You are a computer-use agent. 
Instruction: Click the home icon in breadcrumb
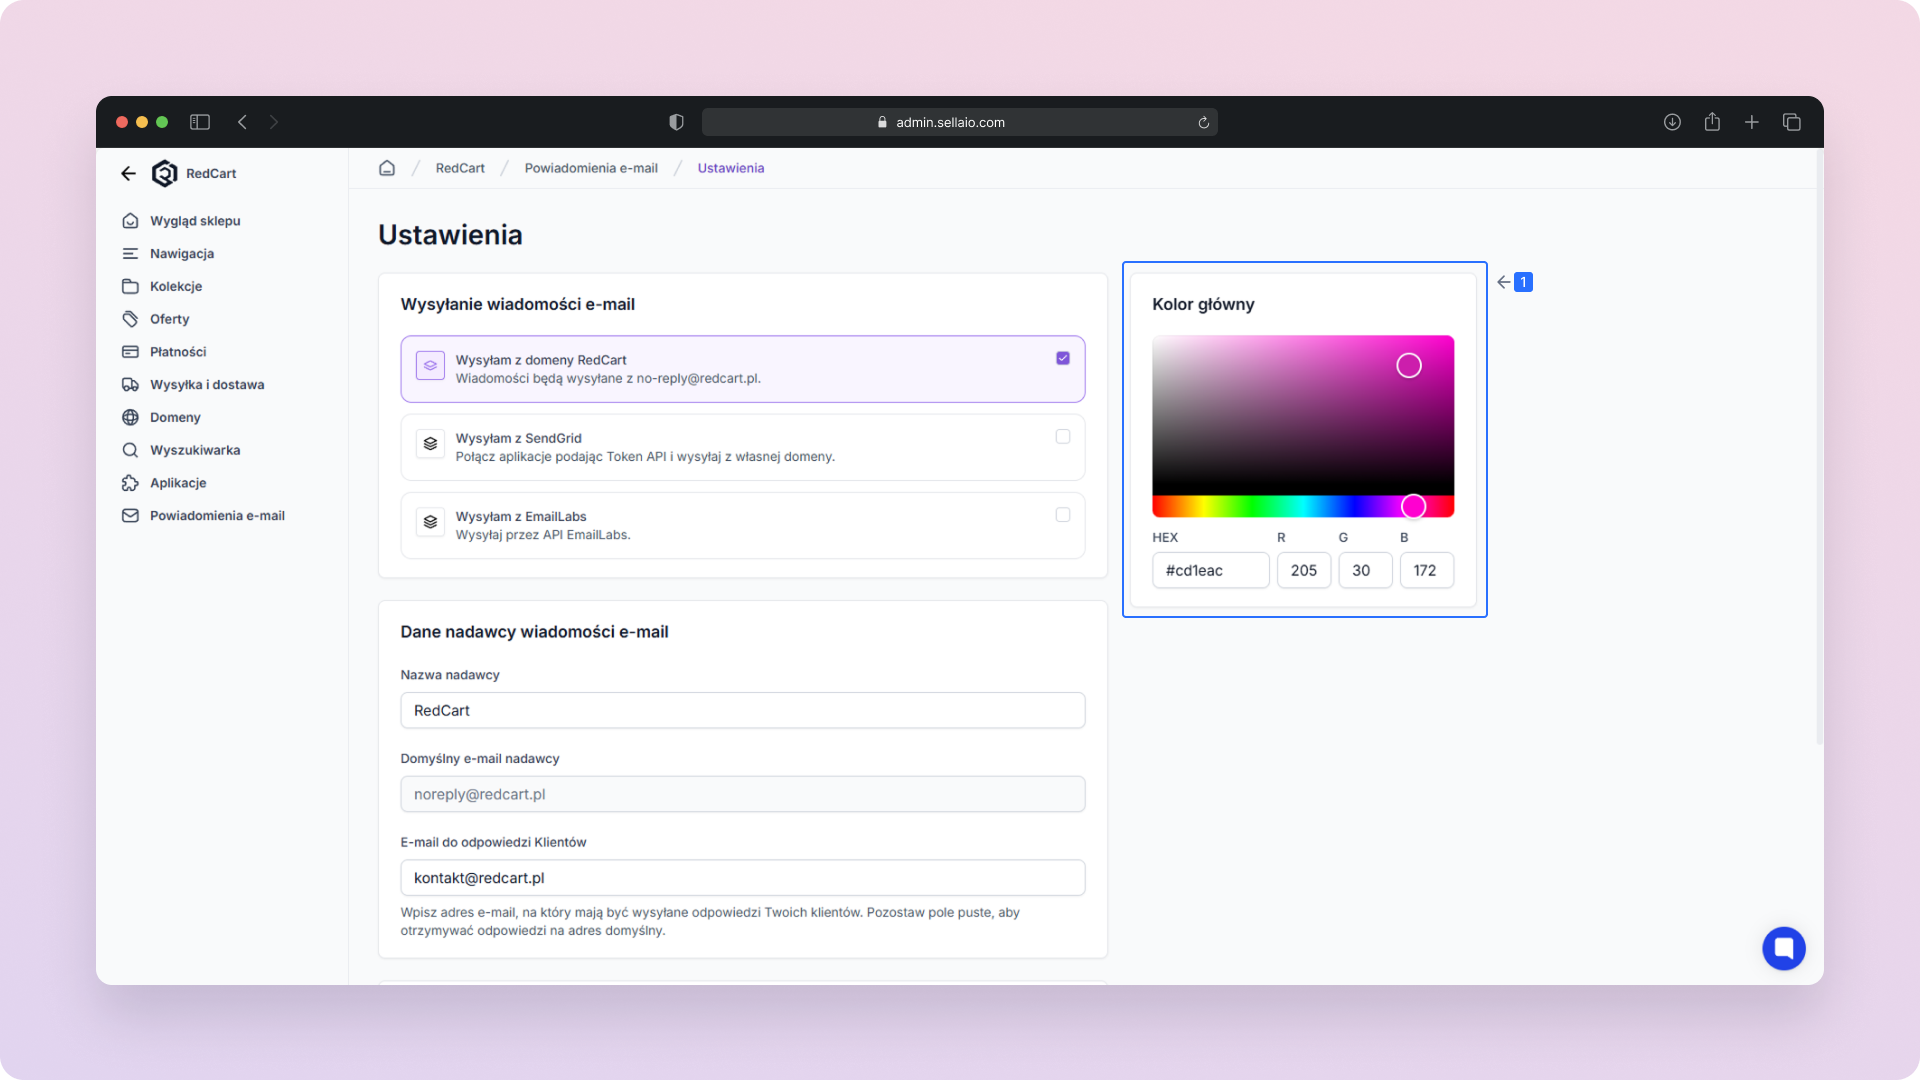point(387,168)
